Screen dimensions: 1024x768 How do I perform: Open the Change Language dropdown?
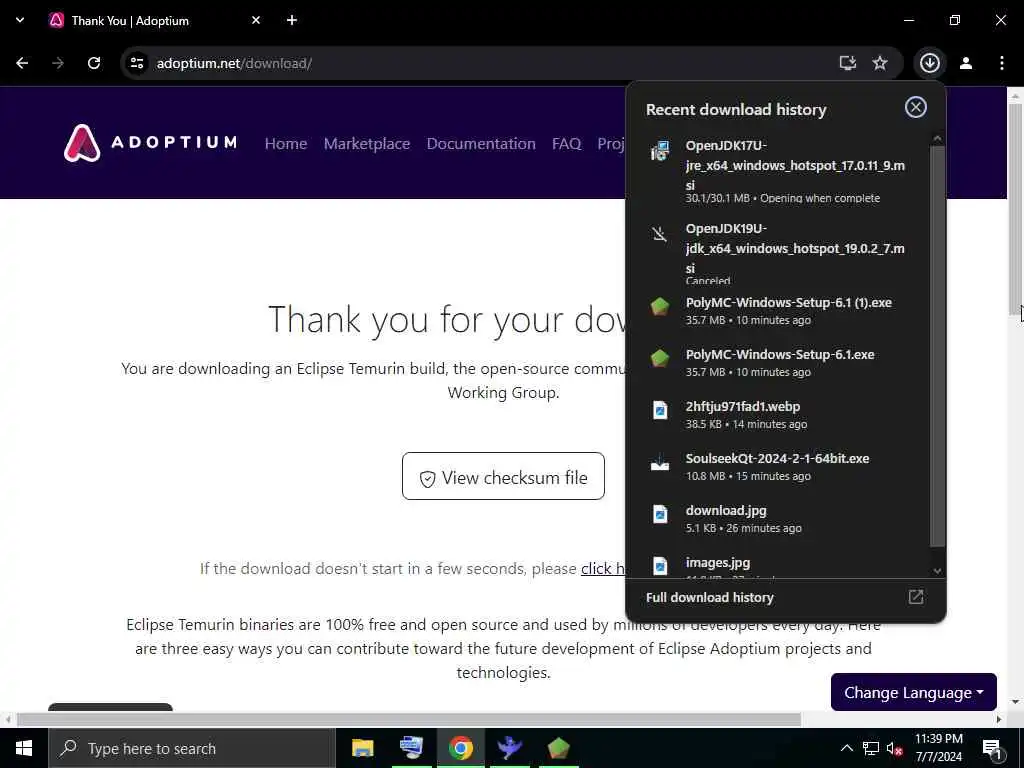tap(914, 692)
